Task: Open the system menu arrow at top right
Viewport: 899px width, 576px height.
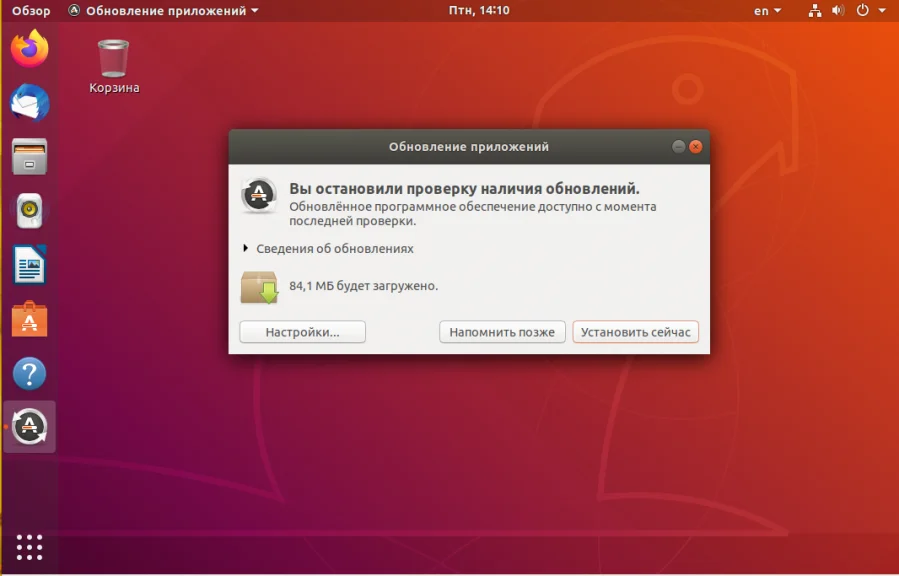Action: 882,10
